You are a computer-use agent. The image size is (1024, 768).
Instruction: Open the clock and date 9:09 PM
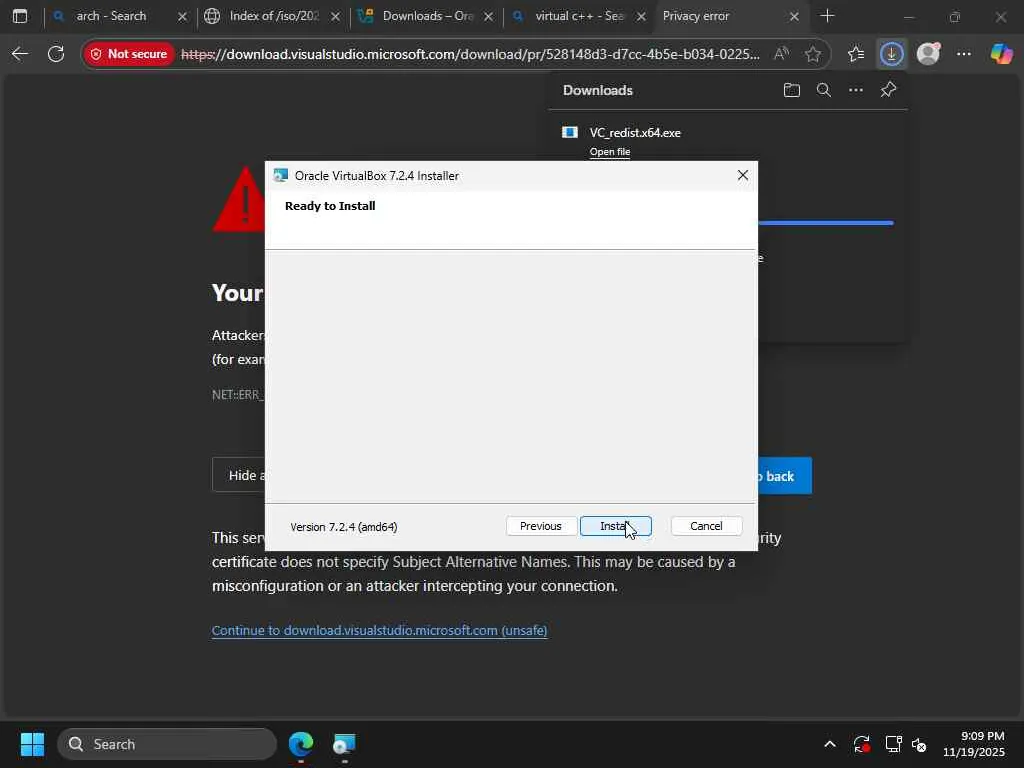pos(973,744)
